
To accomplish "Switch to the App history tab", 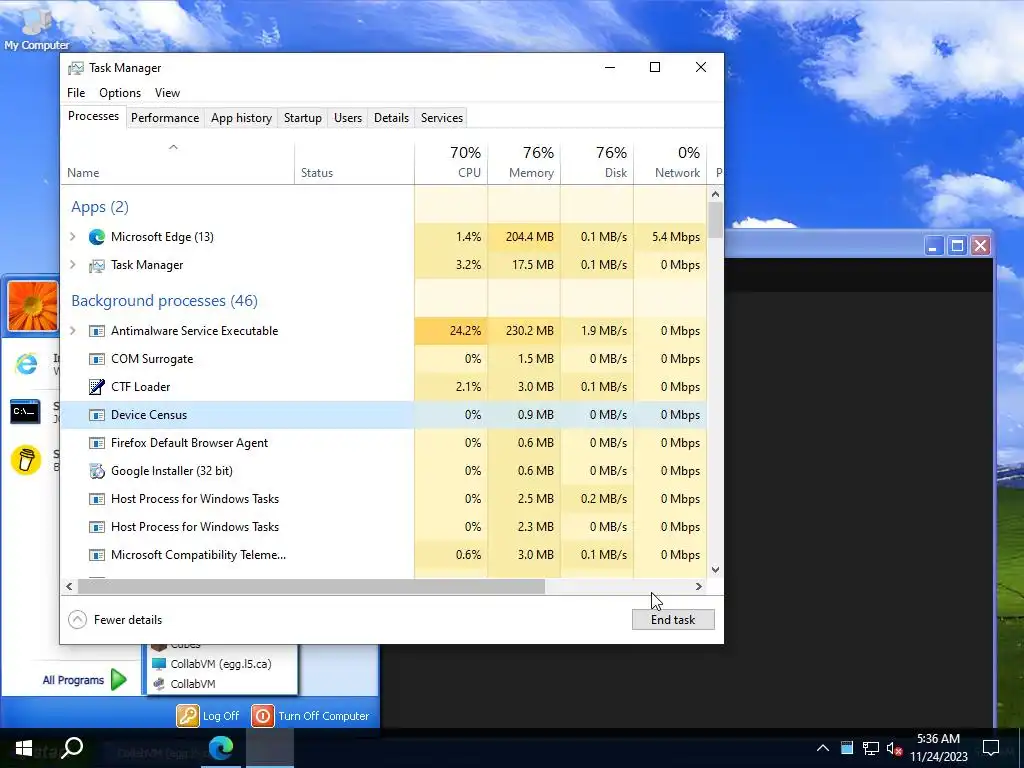I will click(x=241, y=118).
